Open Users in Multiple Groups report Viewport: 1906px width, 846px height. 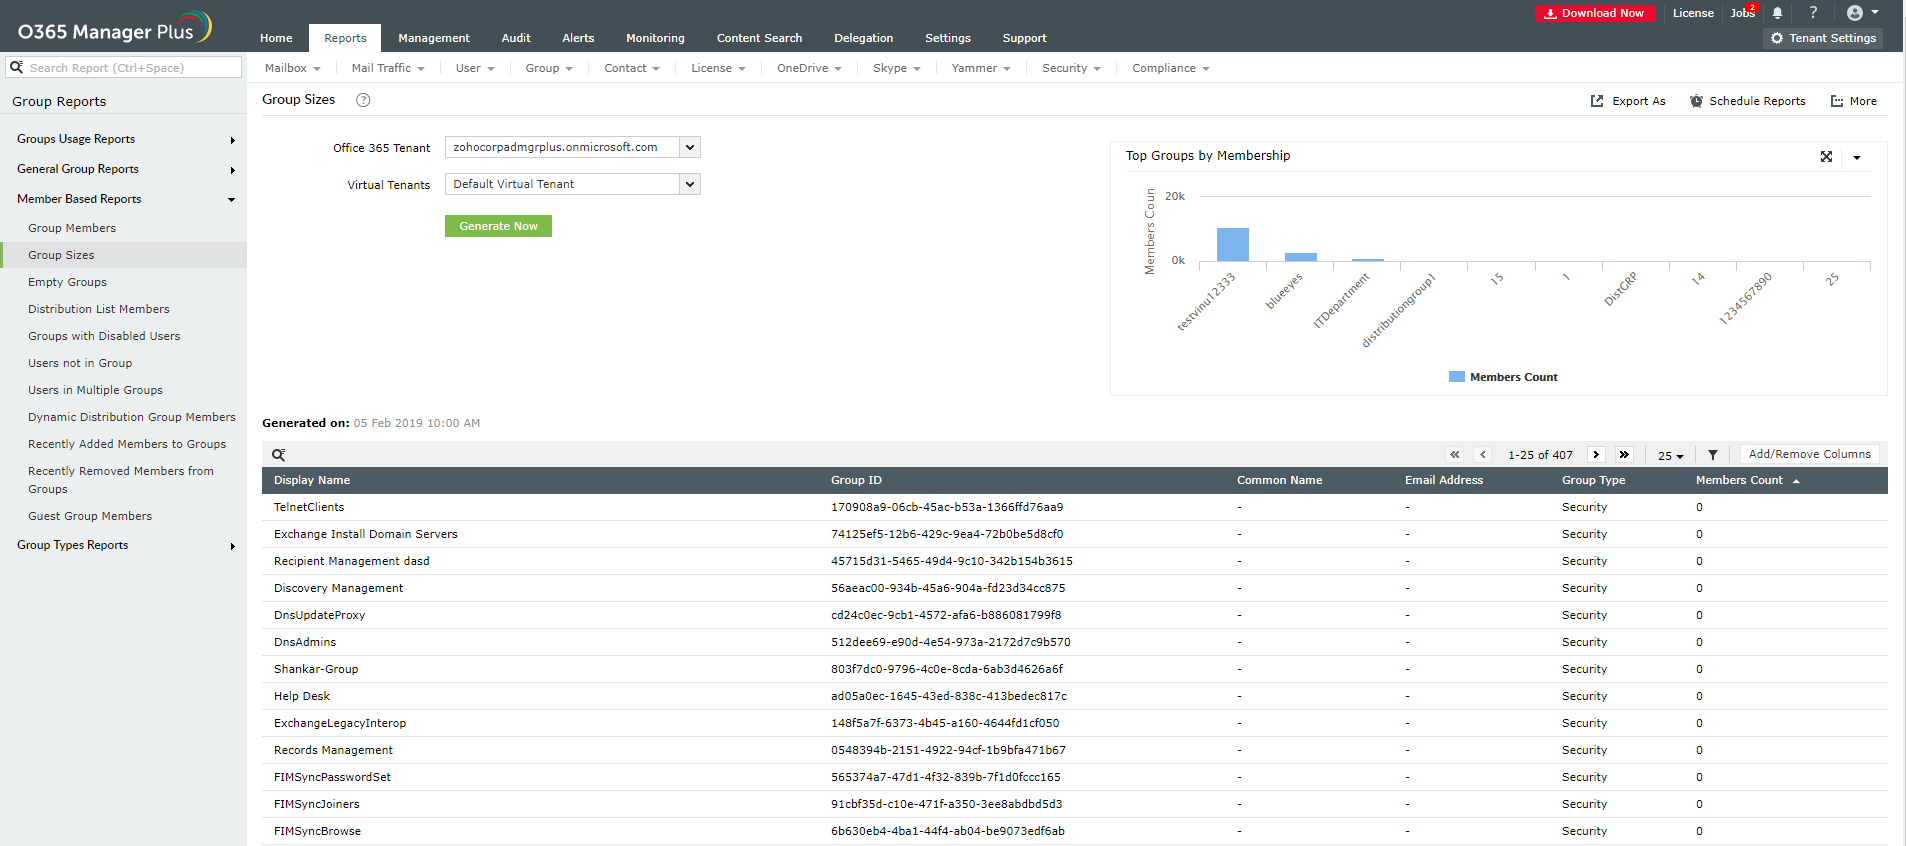coord(95,390)
